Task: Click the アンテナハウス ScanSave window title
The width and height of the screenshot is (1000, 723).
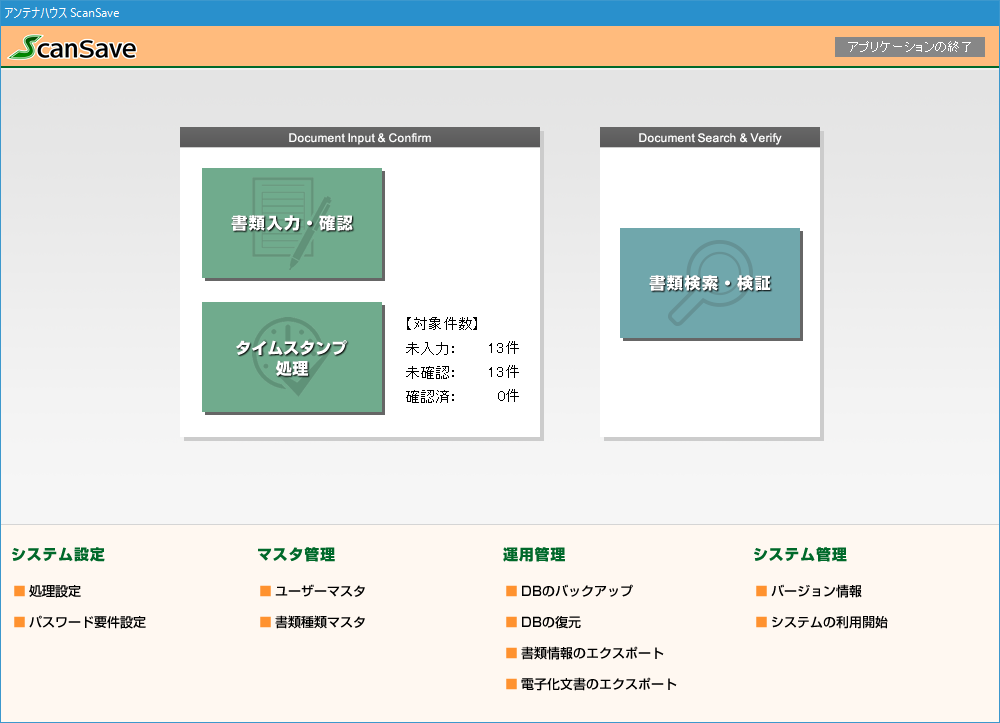Action: pos(62,13)
